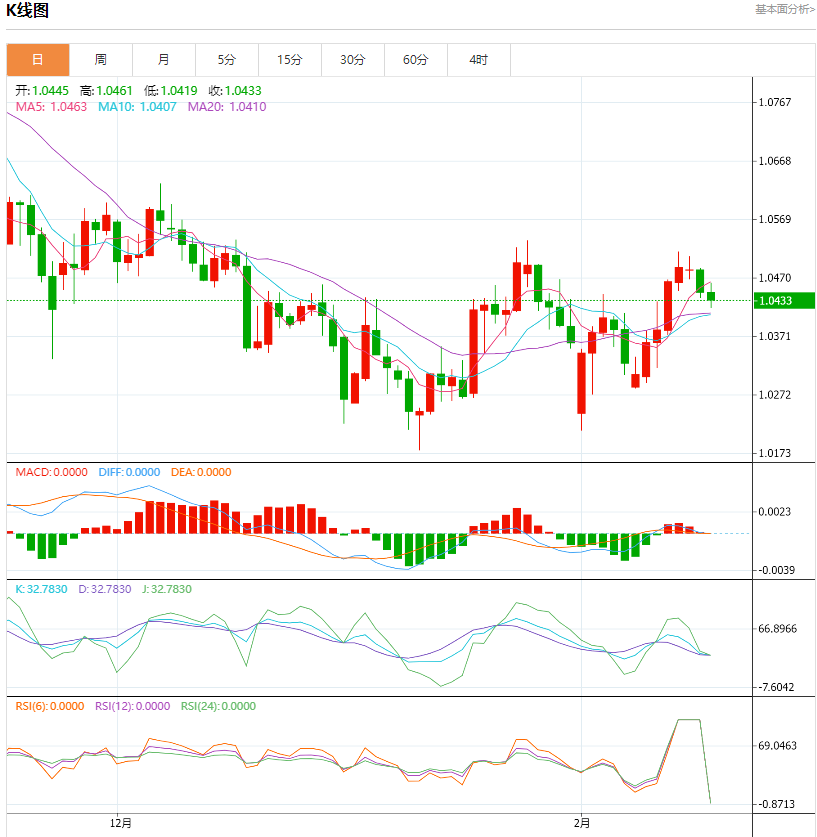The width and height of the screenshot is (817, 837).
Task: Click the RSI(12):0.0000 label
Action: 132,706
